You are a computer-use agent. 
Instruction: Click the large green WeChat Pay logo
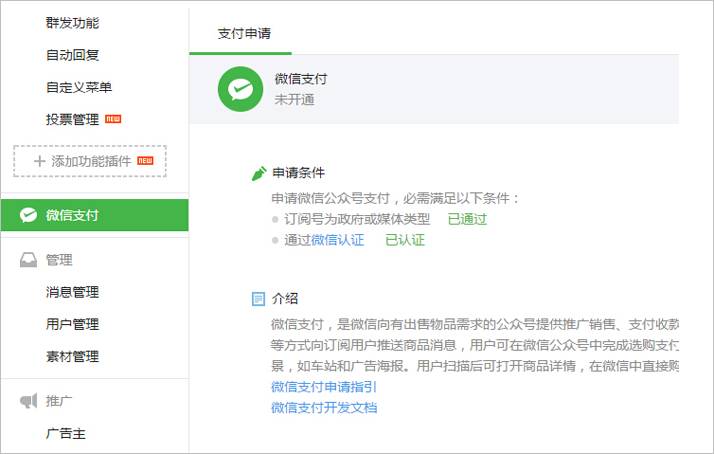pyautogui.click(x=240, y=89)
